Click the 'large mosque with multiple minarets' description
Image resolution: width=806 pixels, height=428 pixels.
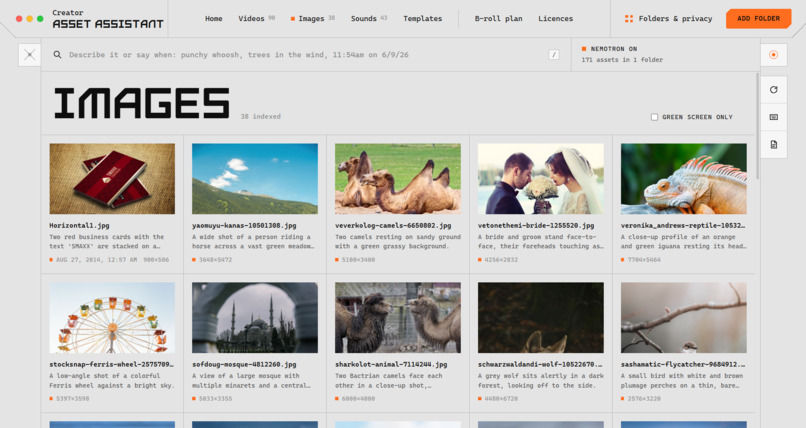pos(251,380)
